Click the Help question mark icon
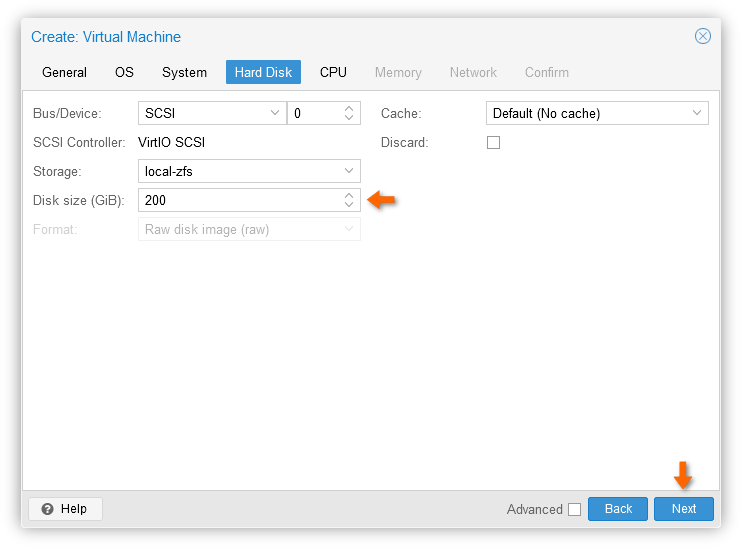 pos(47,509)
